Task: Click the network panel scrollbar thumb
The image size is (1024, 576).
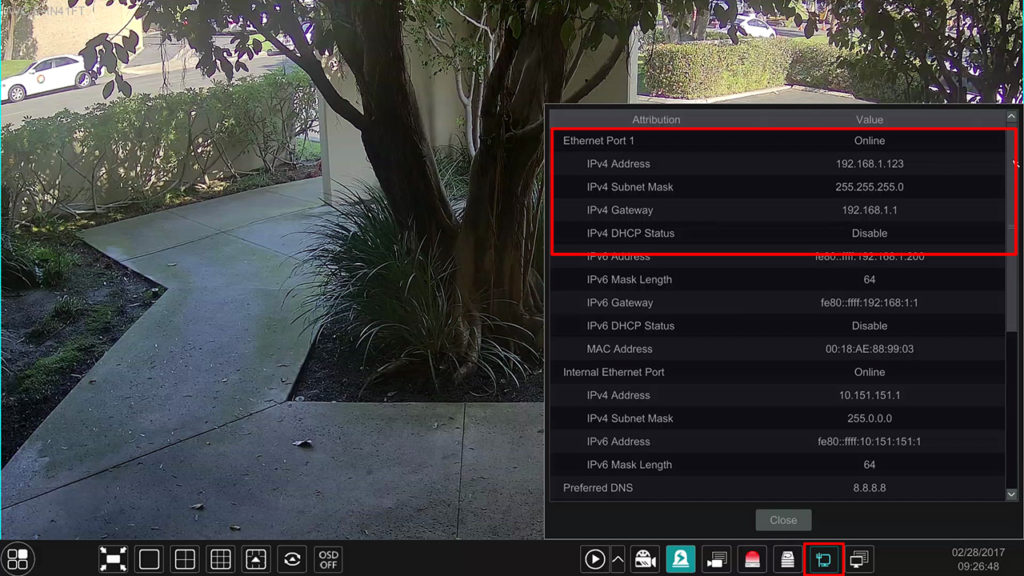Action: tap(1012, 227)
